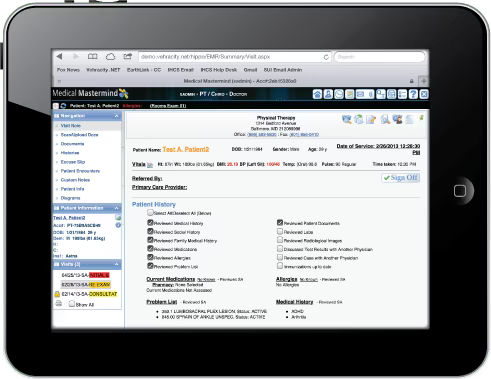
Task: Open the mail envelope icon in header
Action: pos(360,94)
